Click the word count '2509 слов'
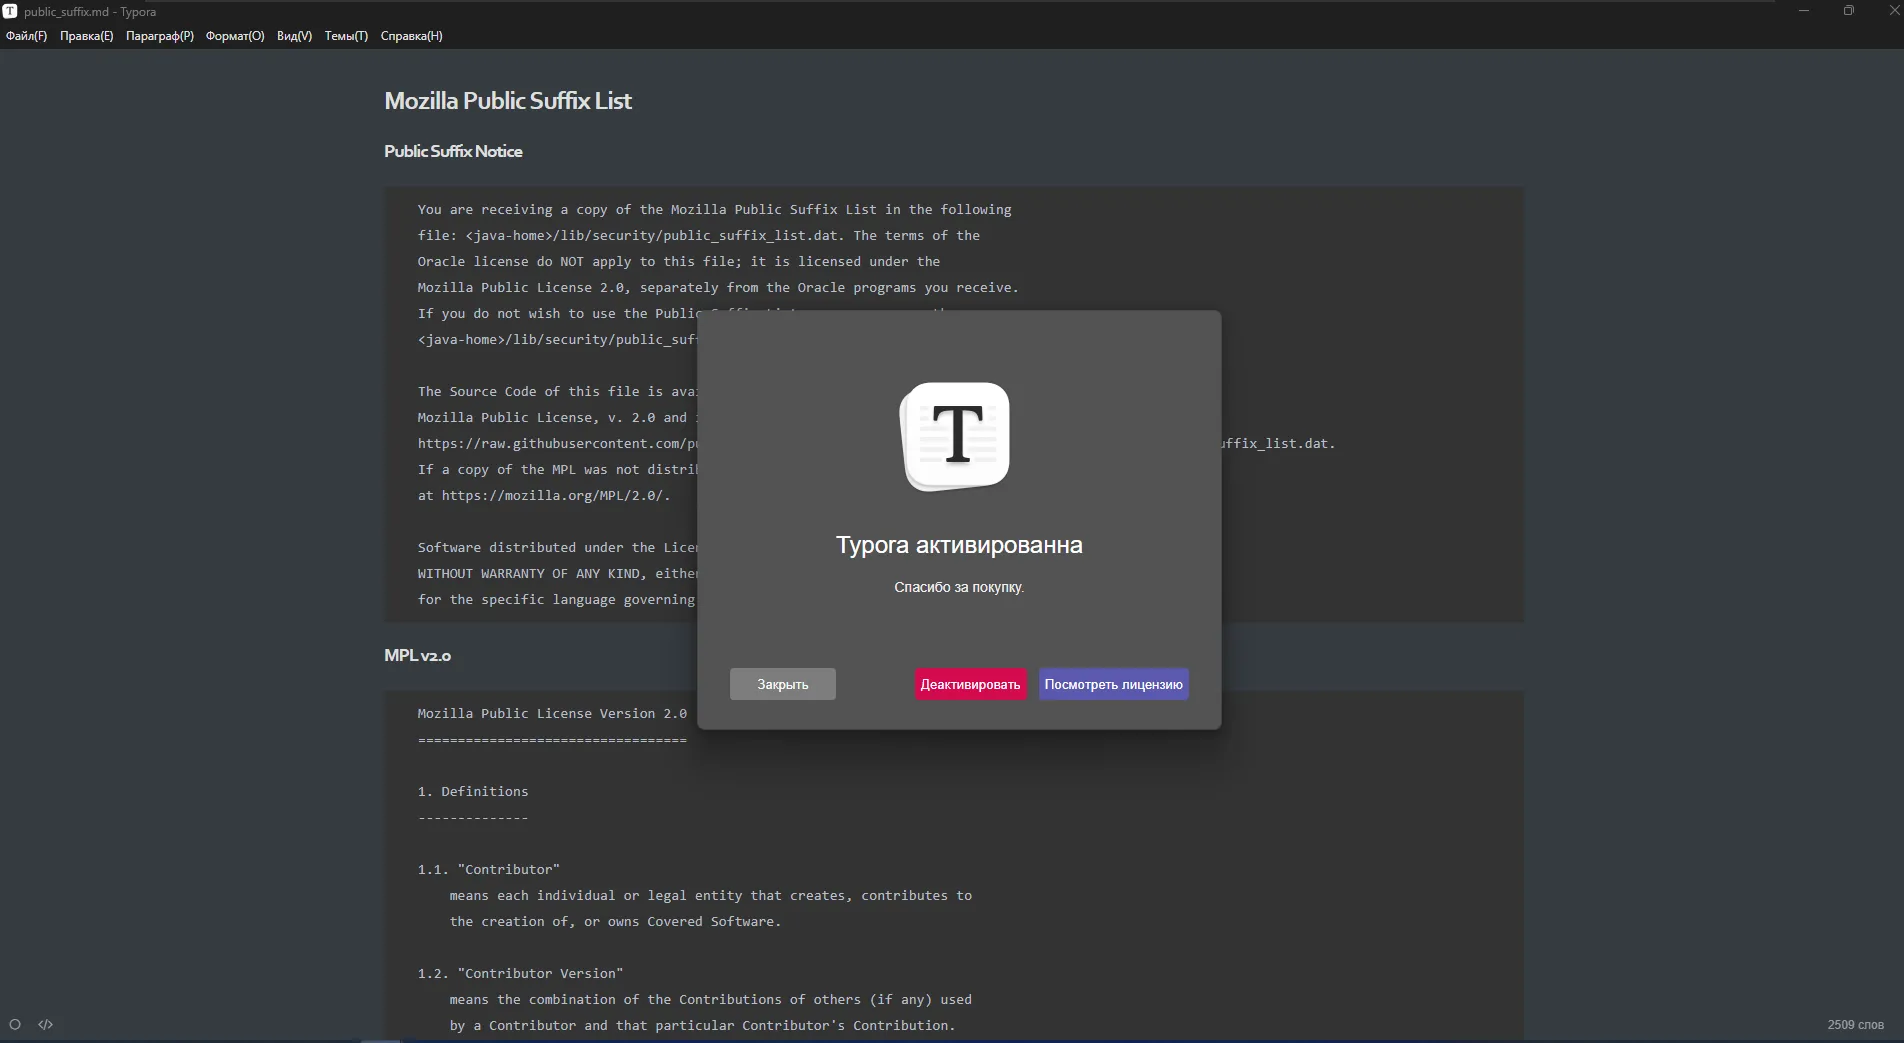The image size is (1904, 1043). pyautogui.click(x=1855, y=1025)
